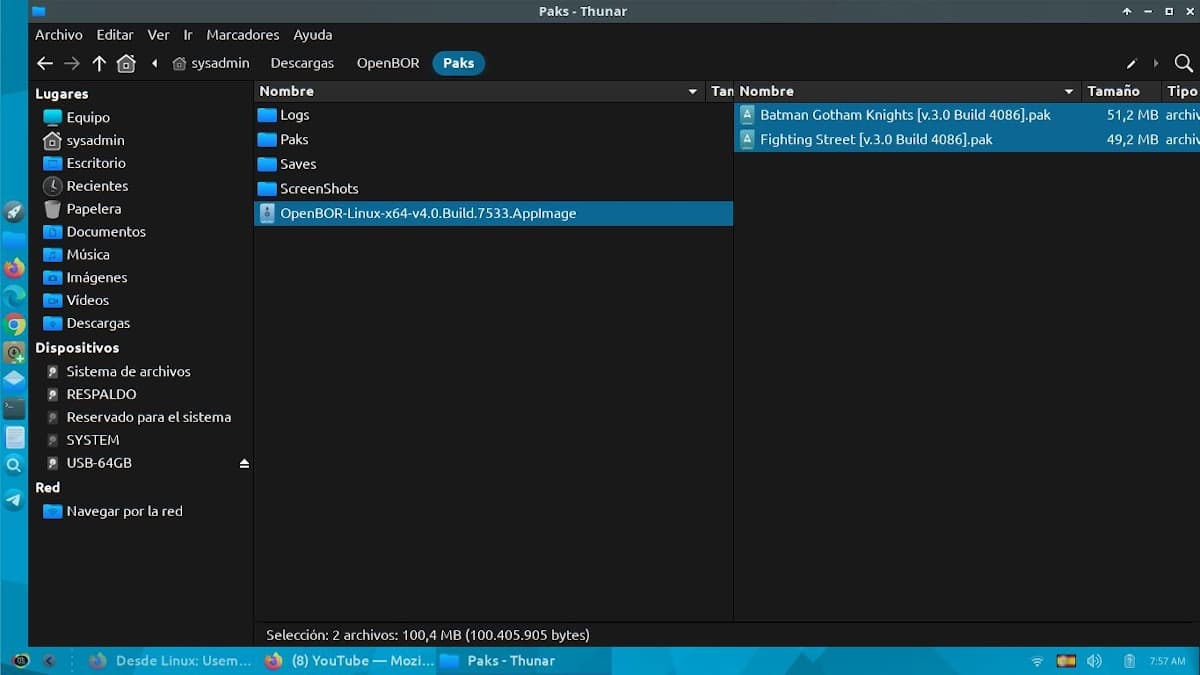Jump to Descargas in the path bar
This screenshot has width=1200, height=675.
(x=302, y=63)
